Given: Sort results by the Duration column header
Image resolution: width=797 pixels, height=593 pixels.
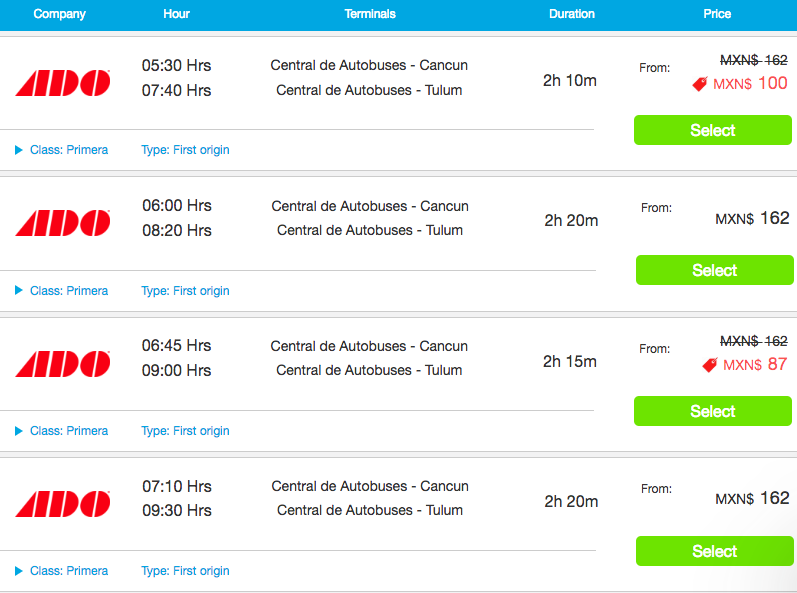Looking at the screenshot, I should pyautogui.click(x=572, y=14).
